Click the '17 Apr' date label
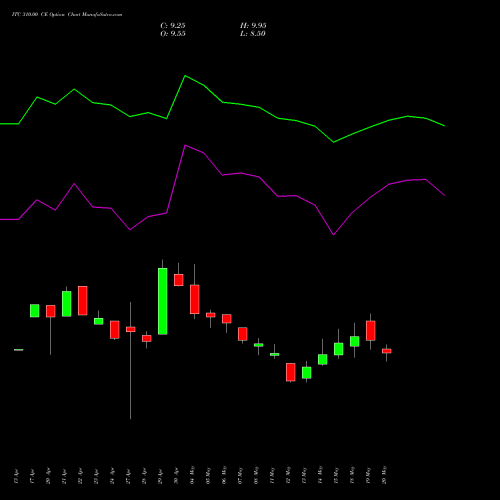This screenshot has width=500, height=500. click(x=32, y=477)
